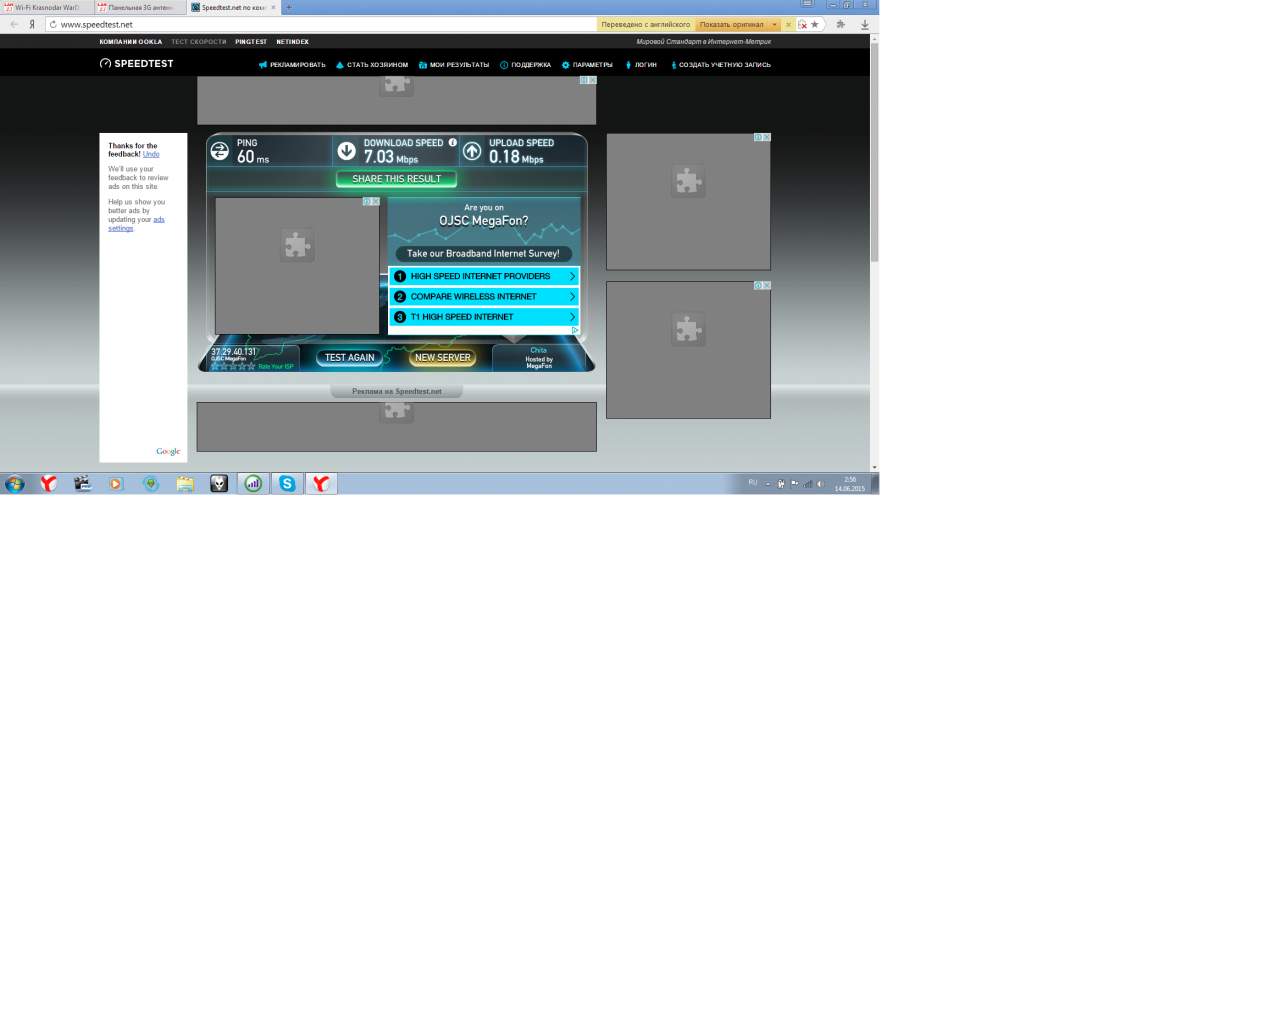The image size is (1264, 1024).
Task: Click the download speed info icon
Action: (x=452, y=143)
